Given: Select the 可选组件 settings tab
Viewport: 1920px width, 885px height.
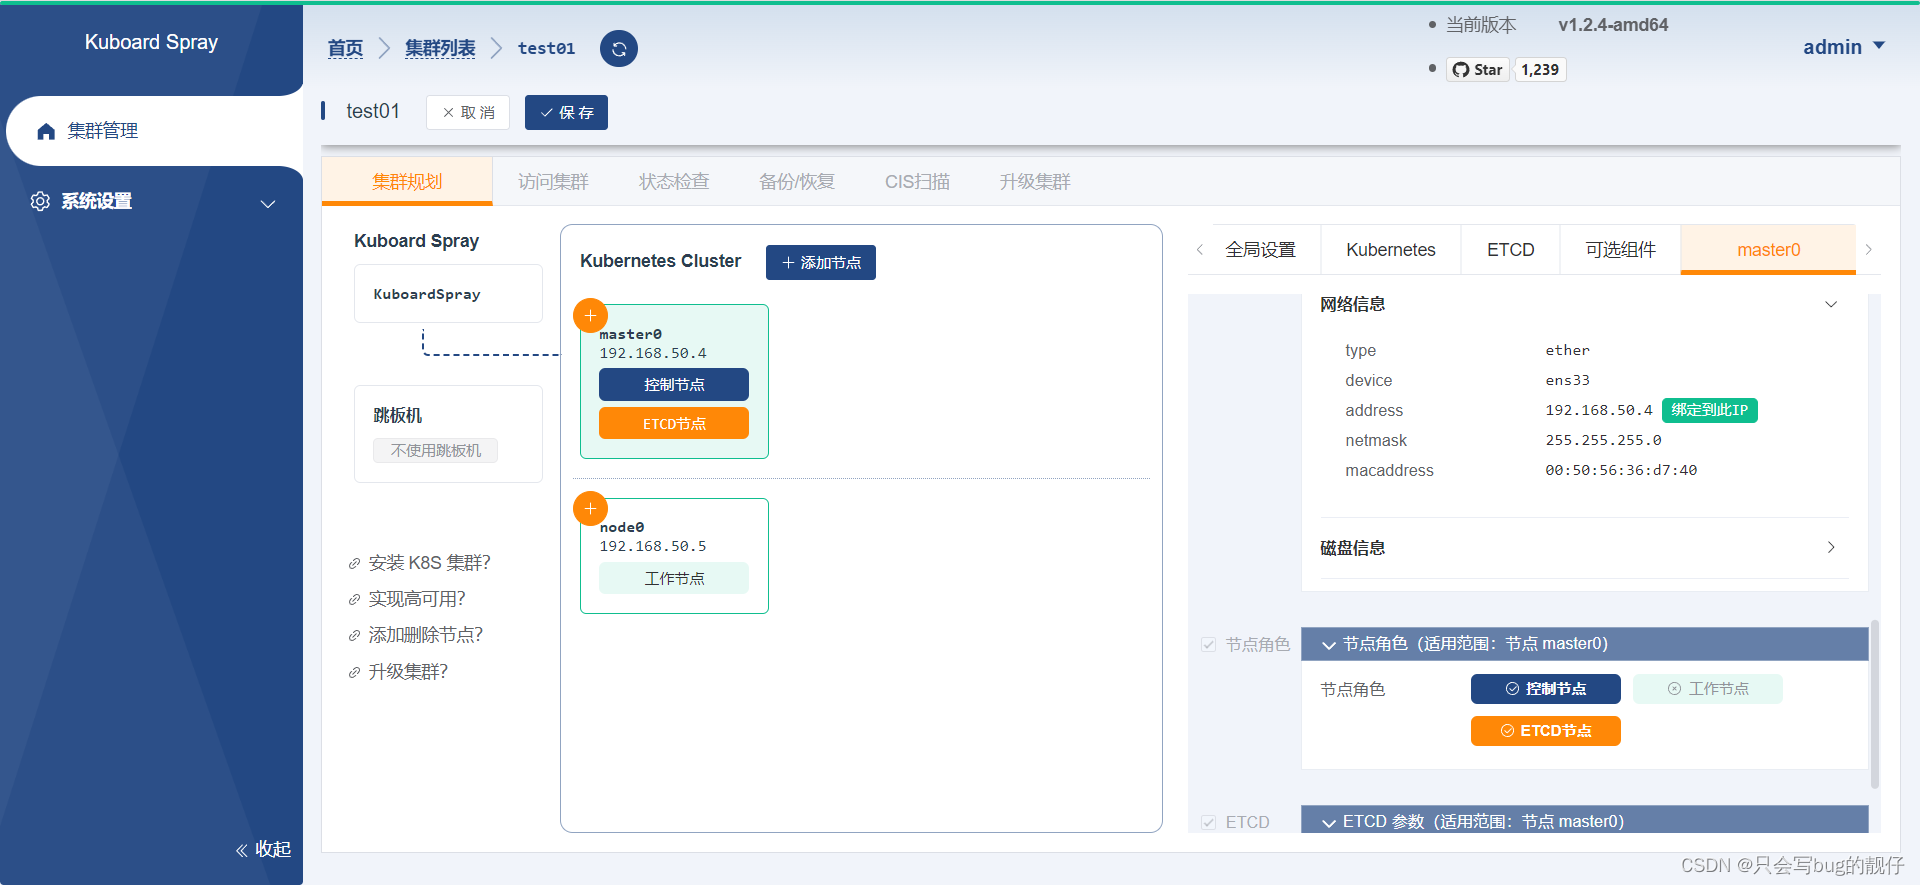Looking at the screenshot, I should pyautogui.click(x=1620, y=250).
